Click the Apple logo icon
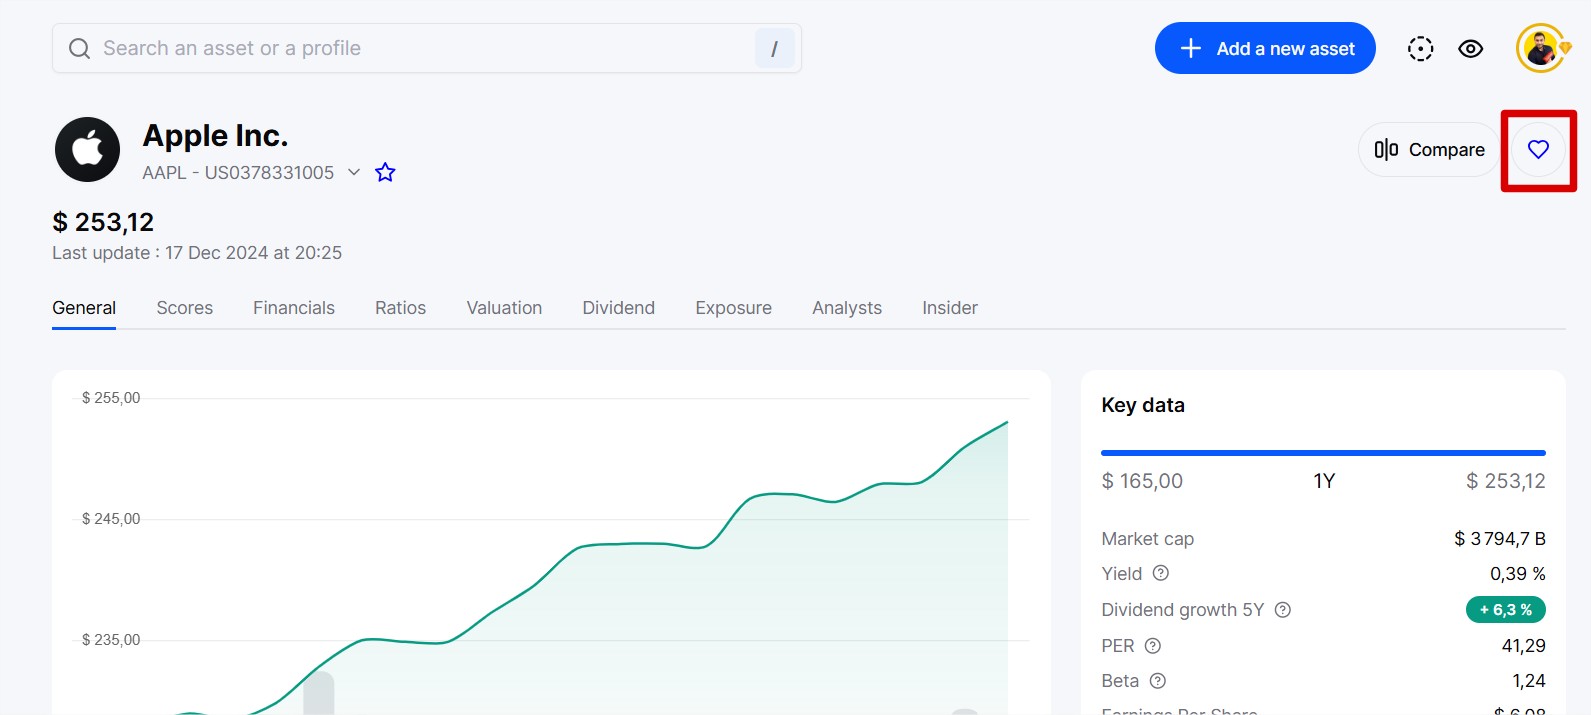The height and width of the screenshot is (715, 1591). tap(87, 149)
